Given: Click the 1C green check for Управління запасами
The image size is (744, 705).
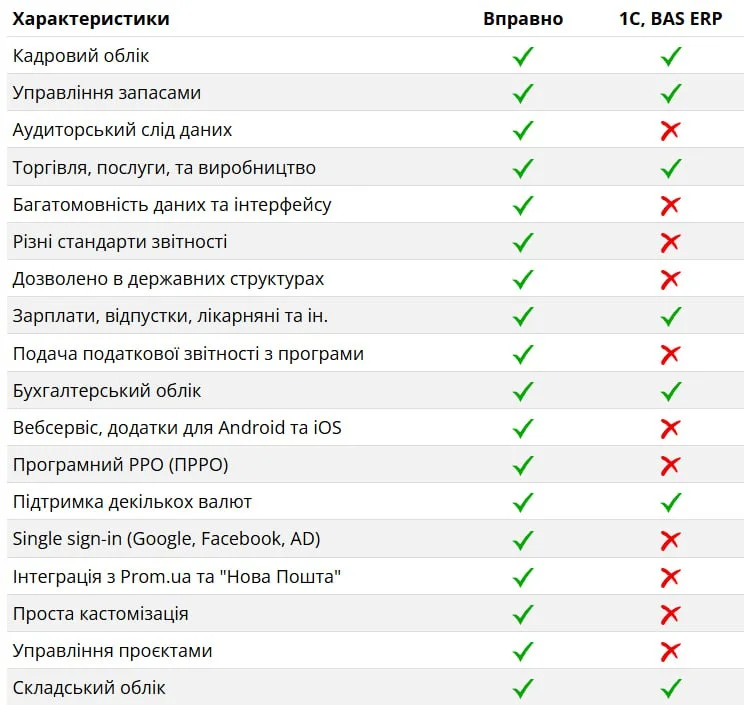Looking at the screenshot, I should (x=671, y=93).
